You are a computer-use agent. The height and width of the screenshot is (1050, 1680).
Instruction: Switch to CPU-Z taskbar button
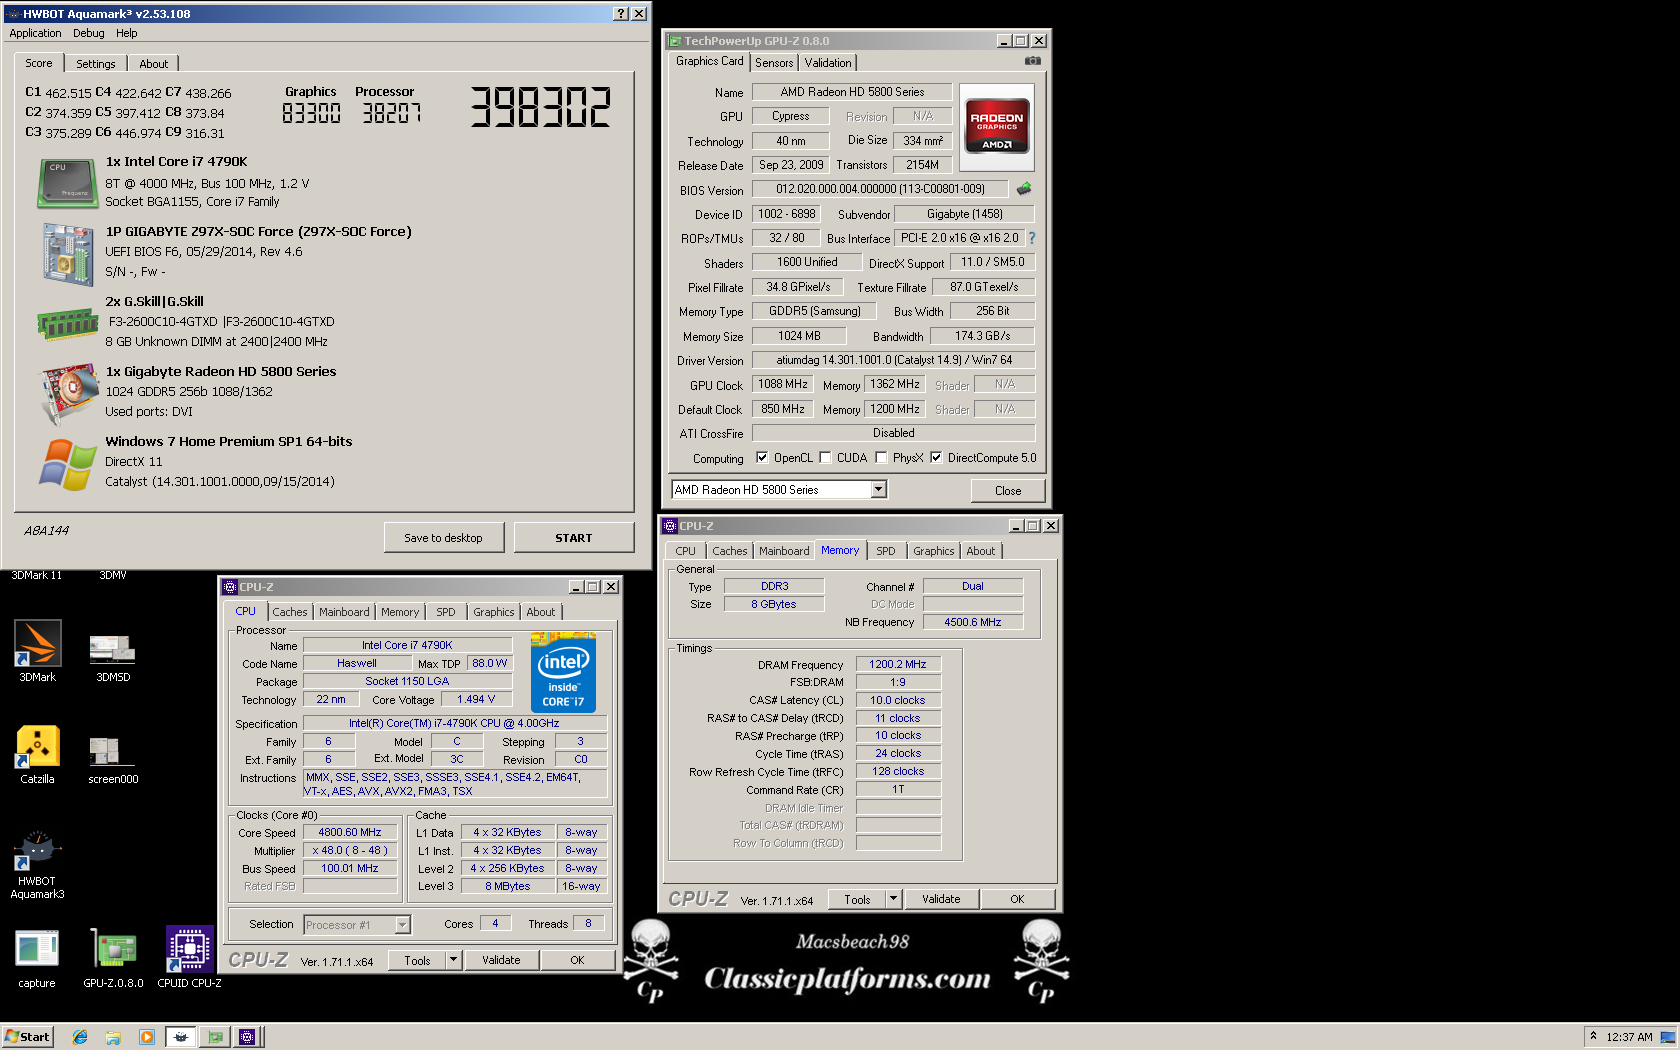coord(247,1037)
